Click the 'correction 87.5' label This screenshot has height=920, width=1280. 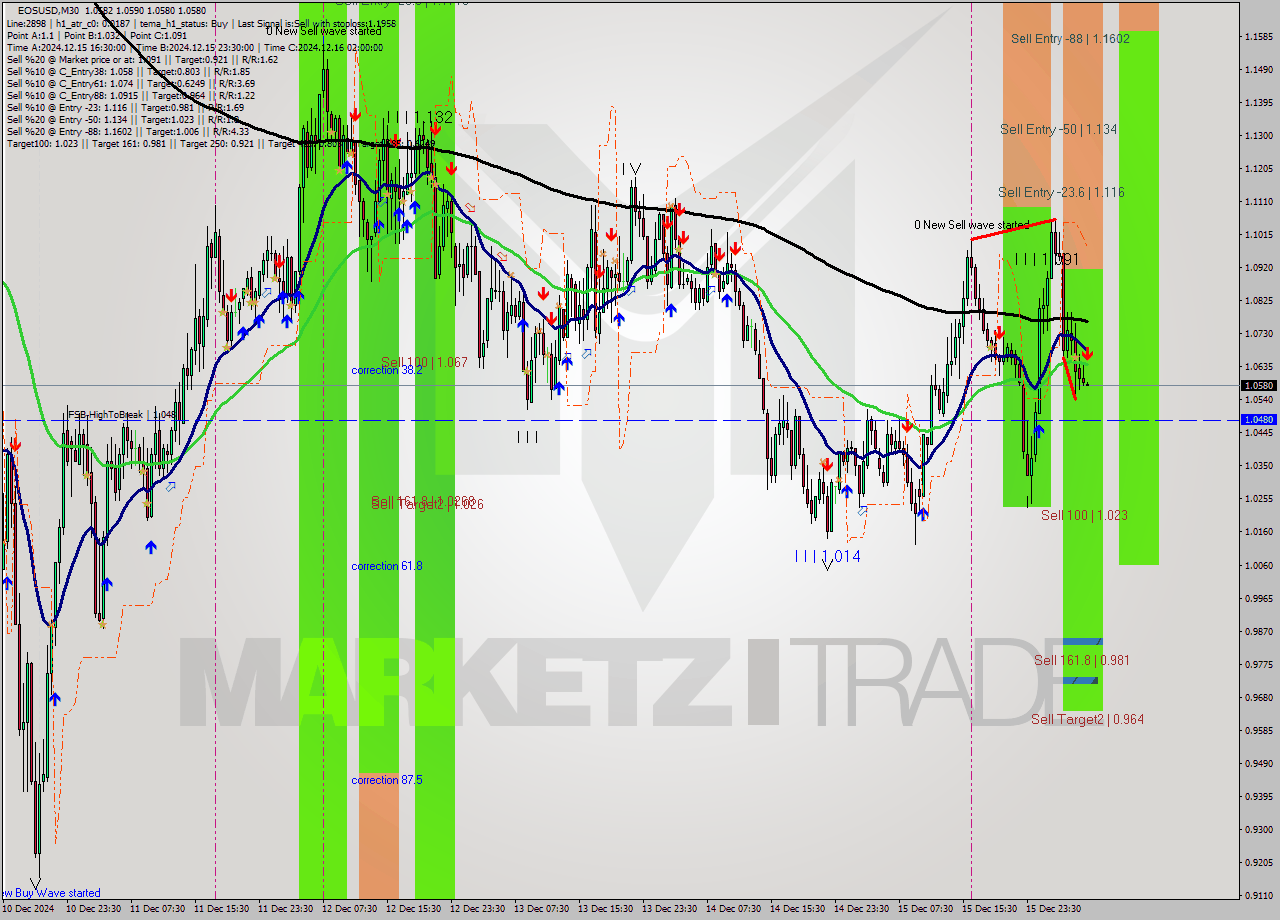387,780
